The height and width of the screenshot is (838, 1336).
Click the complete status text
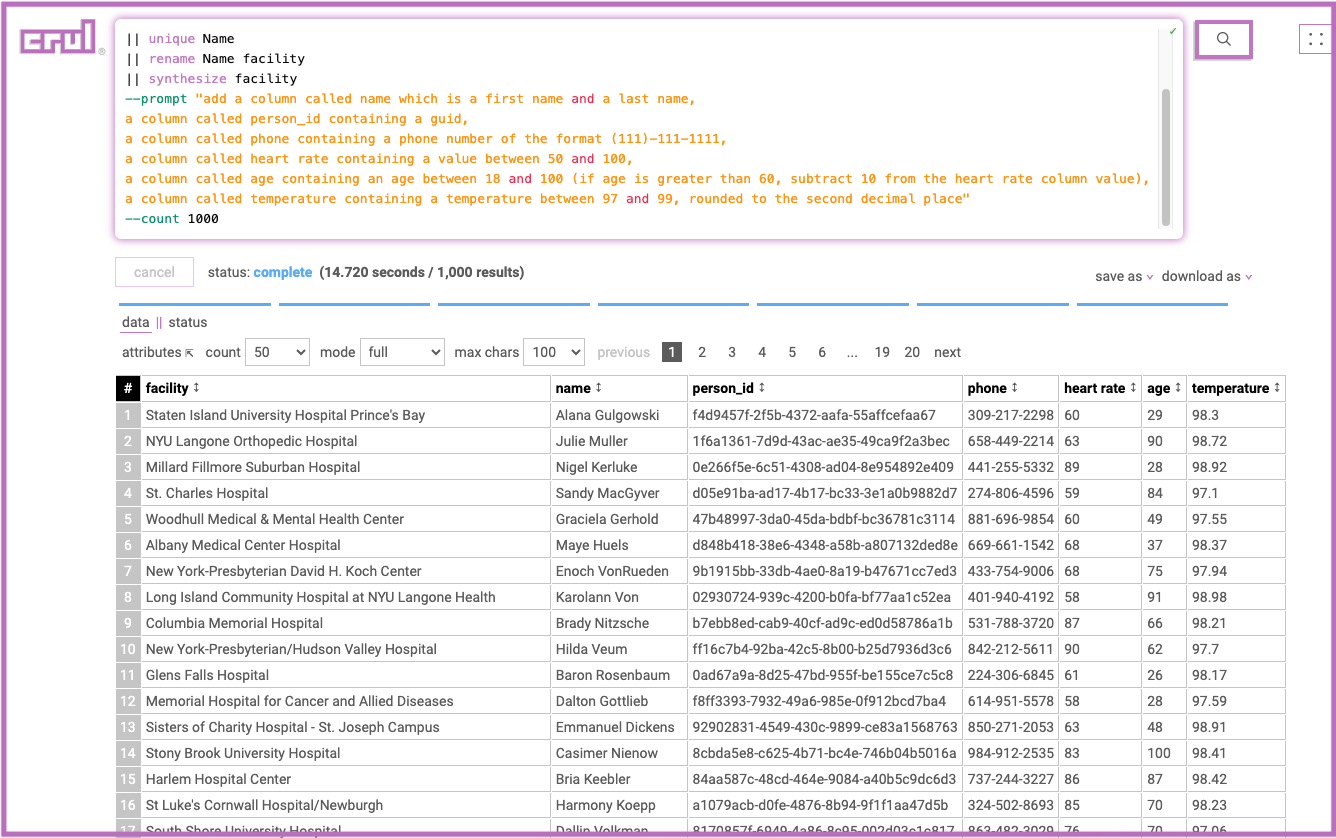tap(283, 272)
